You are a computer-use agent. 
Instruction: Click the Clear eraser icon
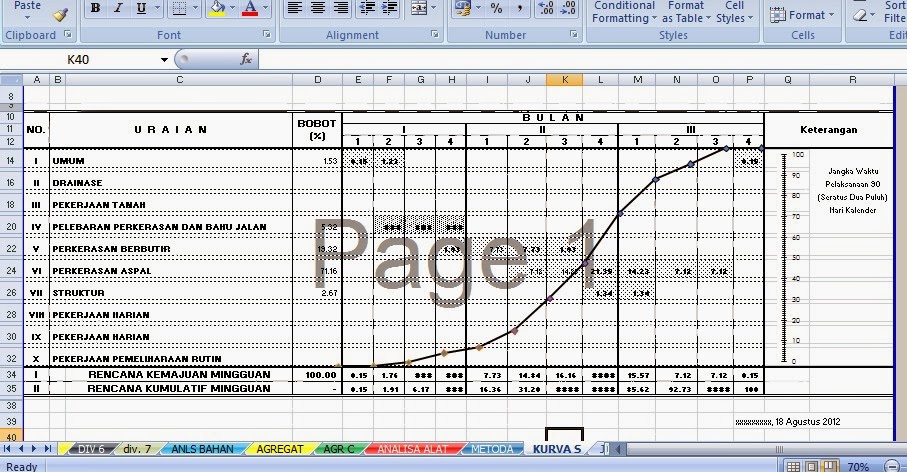[x=861, y=14]
